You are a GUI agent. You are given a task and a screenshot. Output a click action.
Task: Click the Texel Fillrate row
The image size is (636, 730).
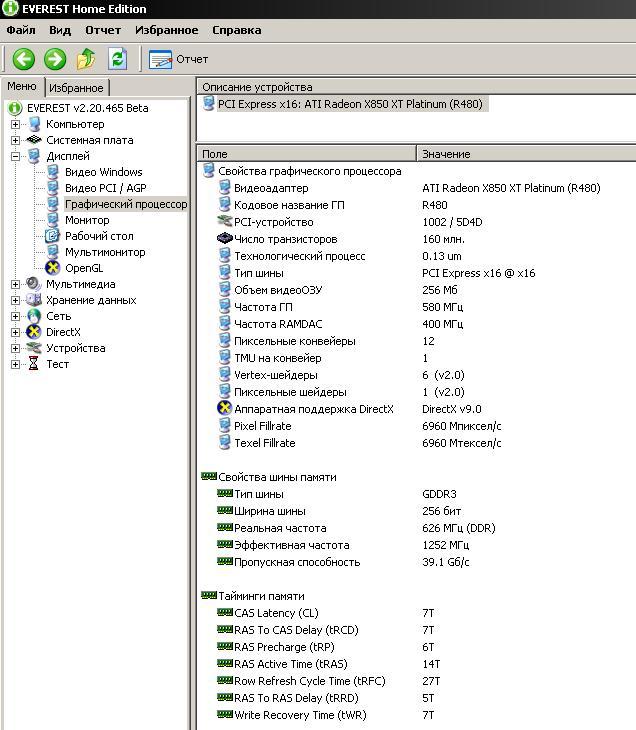click(416, 443)
